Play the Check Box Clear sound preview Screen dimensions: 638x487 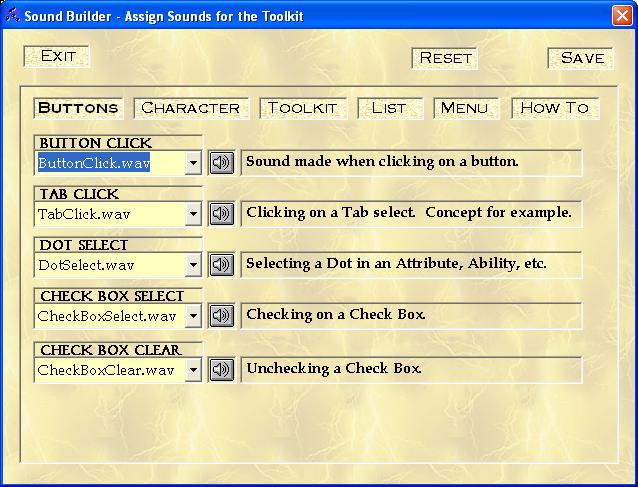(221, 370)
